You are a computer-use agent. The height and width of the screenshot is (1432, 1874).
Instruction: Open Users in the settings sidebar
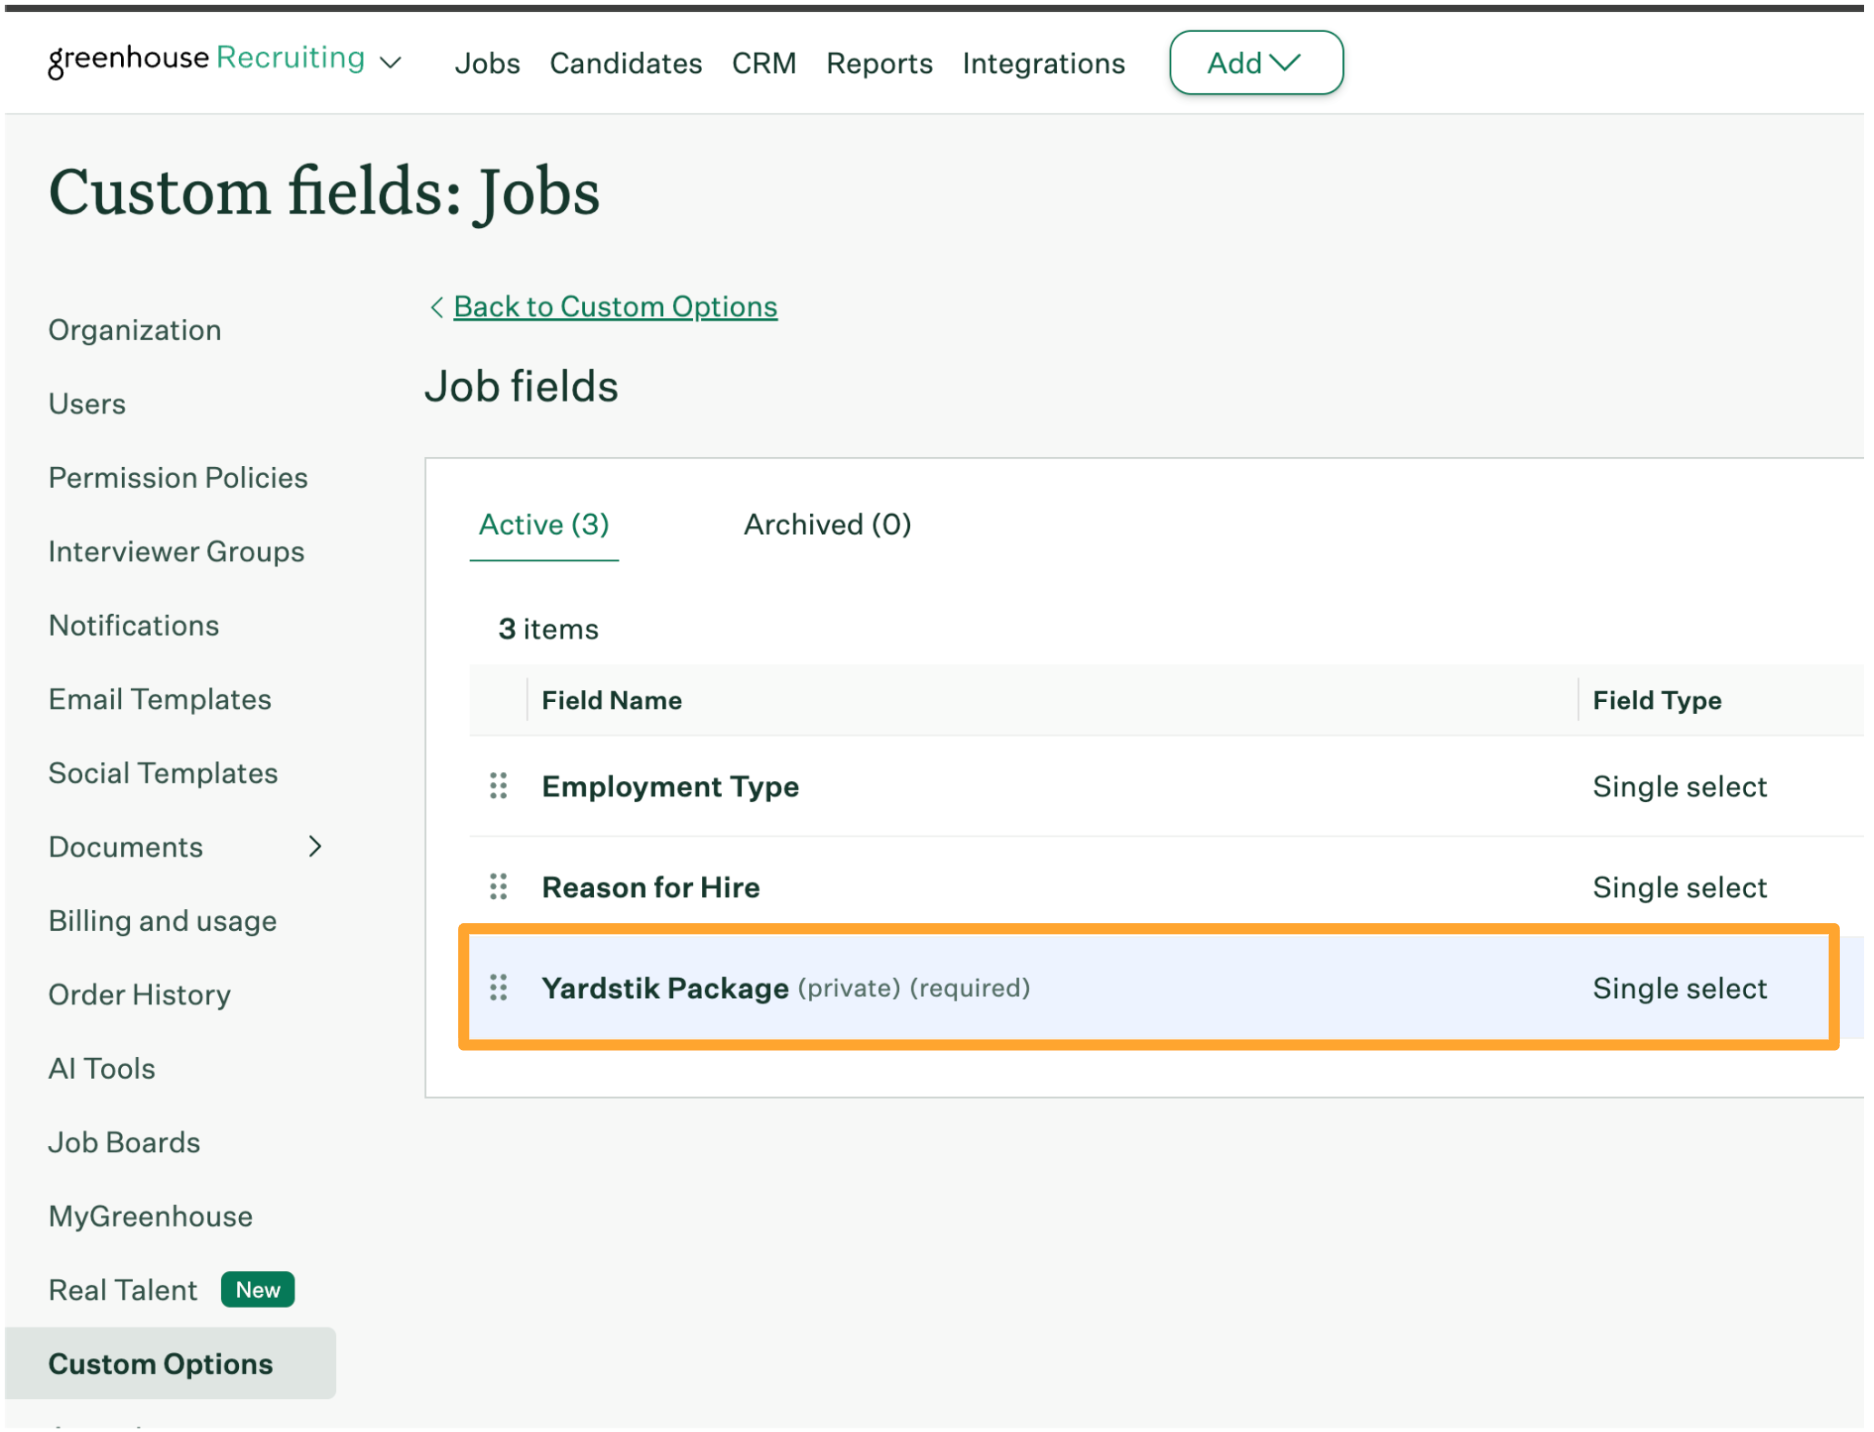tap(87, 404)
